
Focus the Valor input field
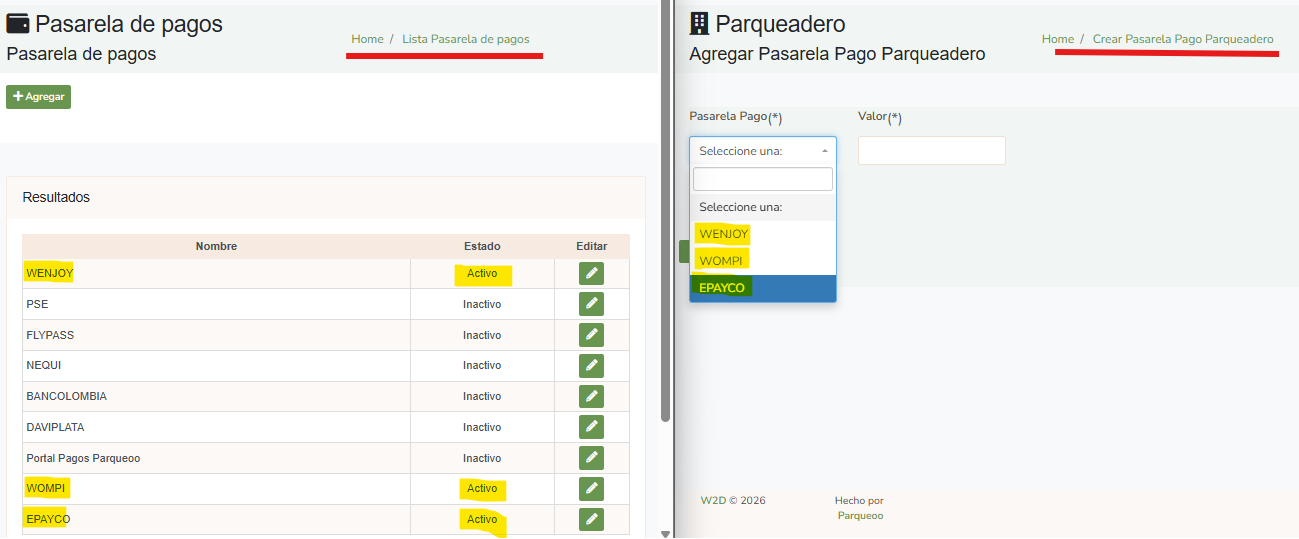(931, 151)
